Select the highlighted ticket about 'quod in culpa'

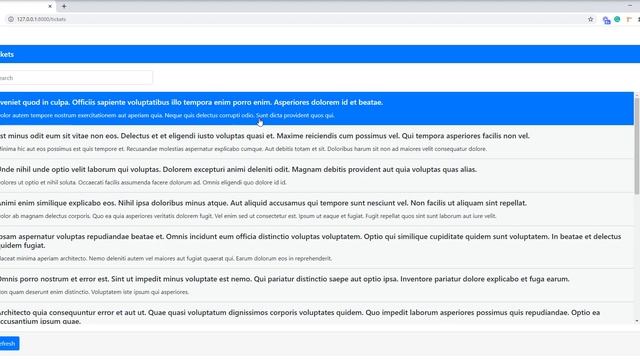[317, 109]
